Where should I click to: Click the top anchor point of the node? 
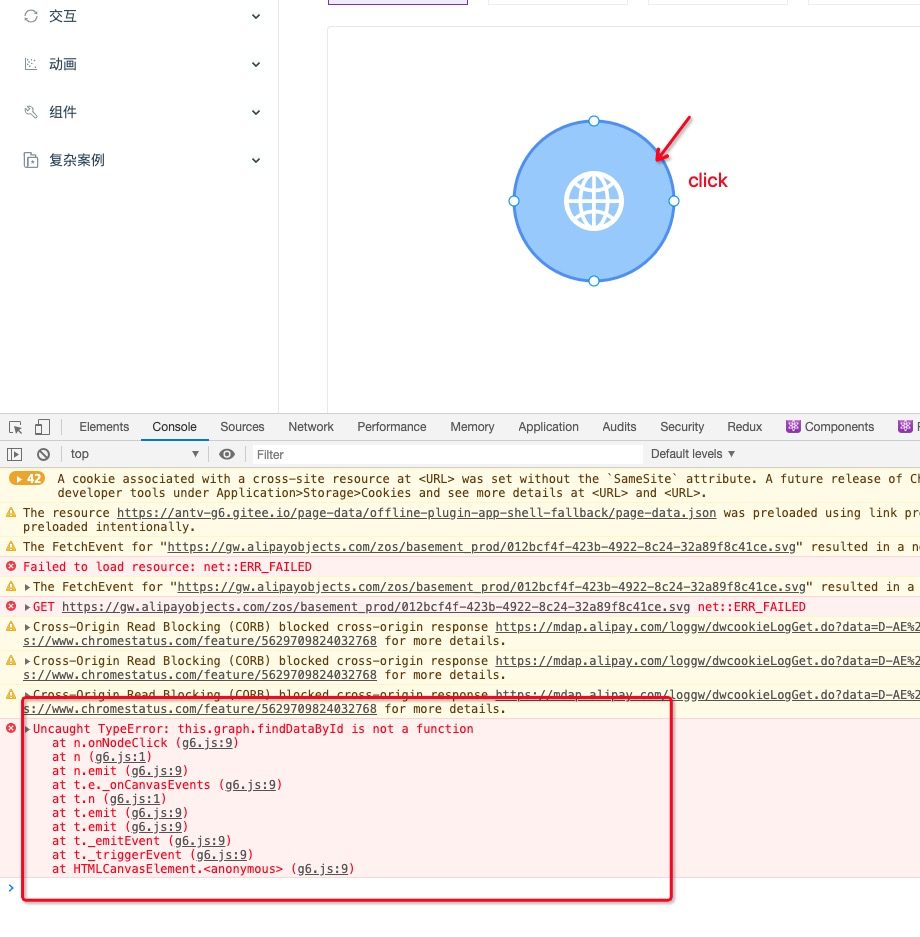pyautogui.click(x=594, y=121)
